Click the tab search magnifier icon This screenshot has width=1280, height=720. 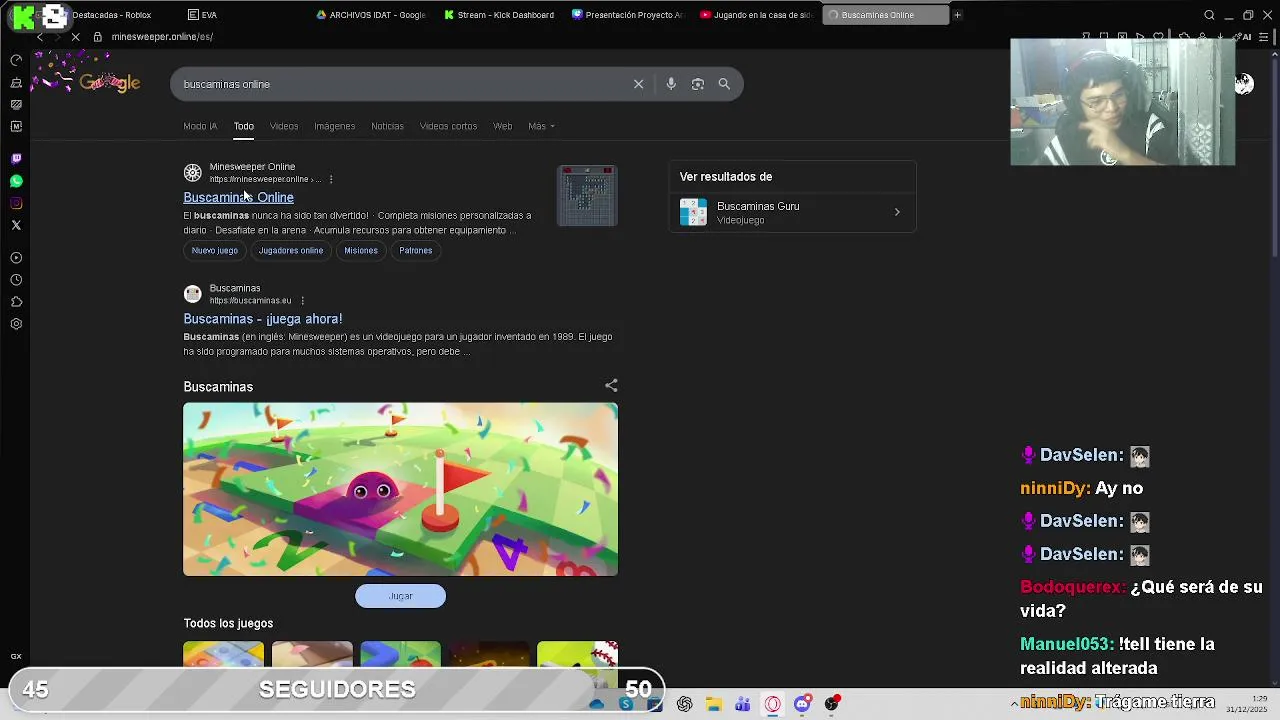[x=1209, y=15]
